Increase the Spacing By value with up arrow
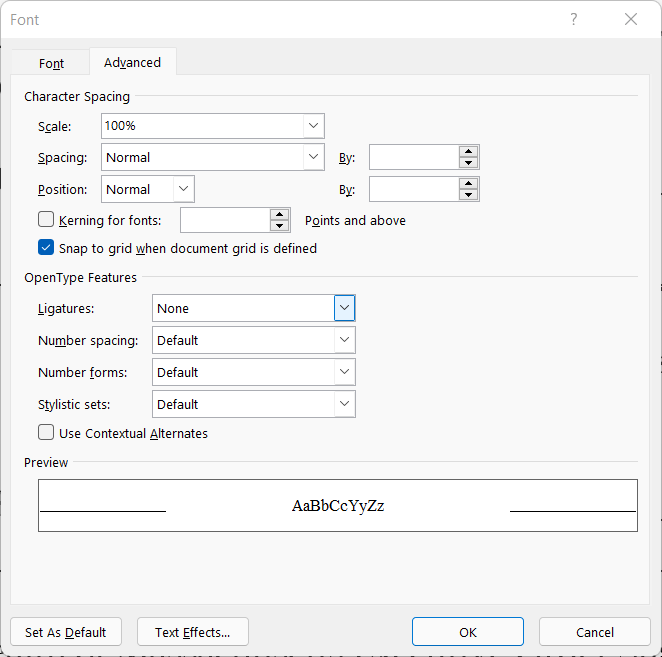662x657 pixels. point(468,152)
